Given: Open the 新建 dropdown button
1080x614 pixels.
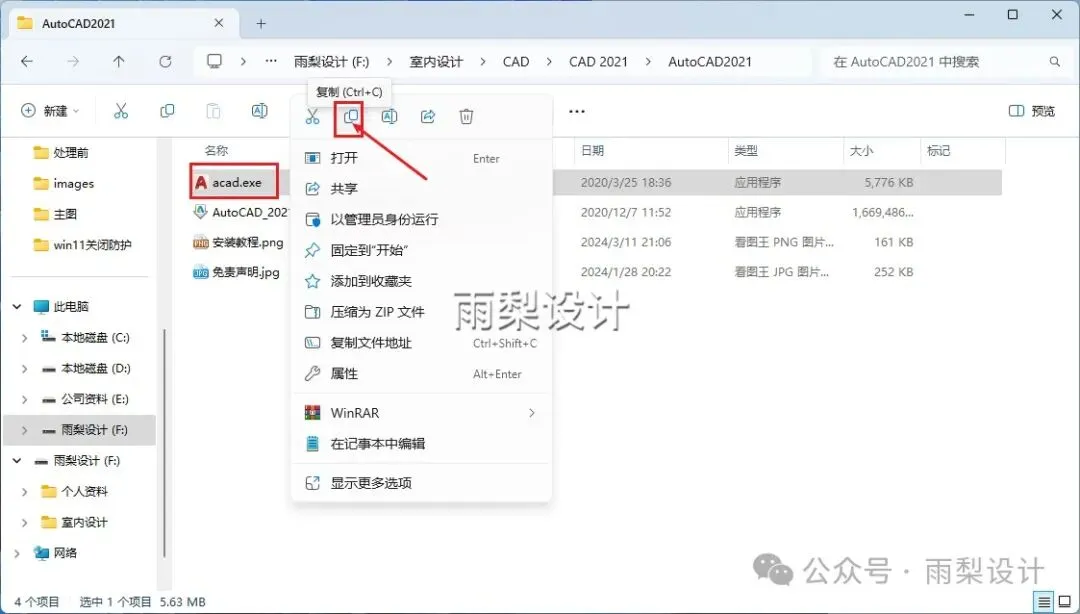Looking at the screenshot, I should pyautogui.click(x=50, y=111).
